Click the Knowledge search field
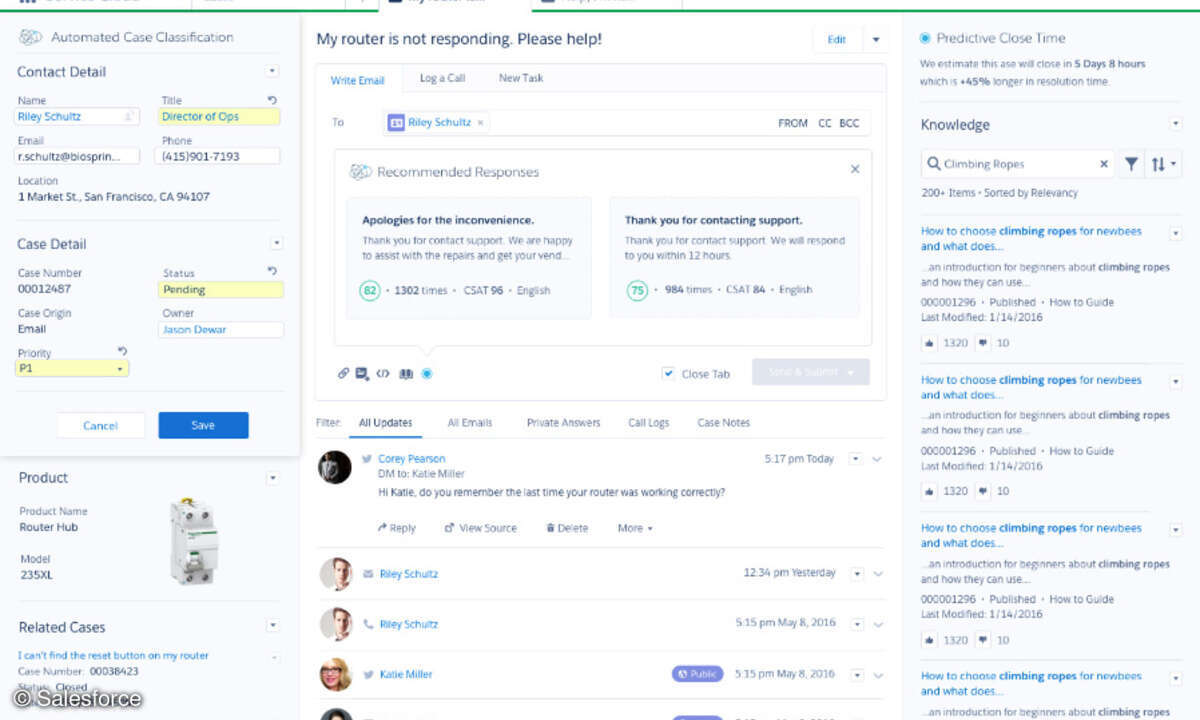 pyautogui.click(x=1018, y=164)
